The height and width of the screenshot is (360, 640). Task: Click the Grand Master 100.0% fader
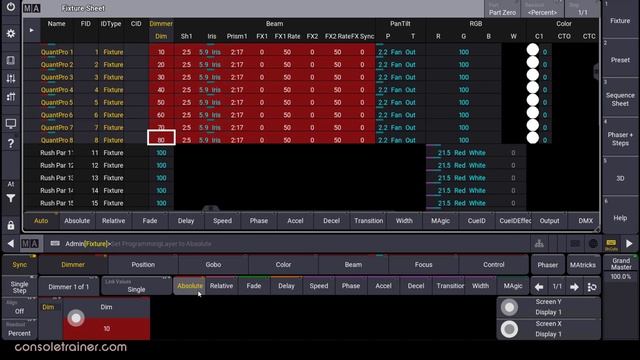point(621,297)
